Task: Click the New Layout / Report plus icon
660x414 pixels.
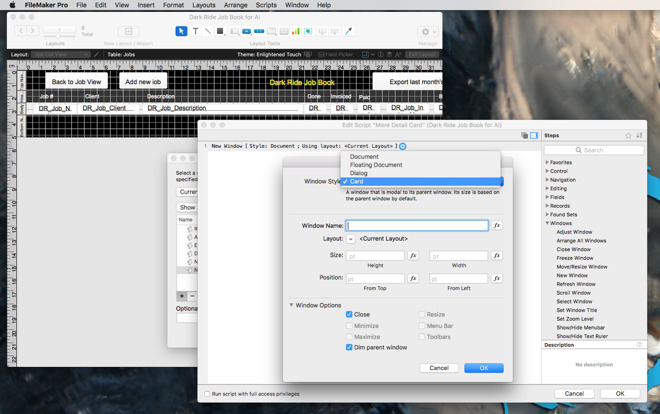Action: point(128,32)
